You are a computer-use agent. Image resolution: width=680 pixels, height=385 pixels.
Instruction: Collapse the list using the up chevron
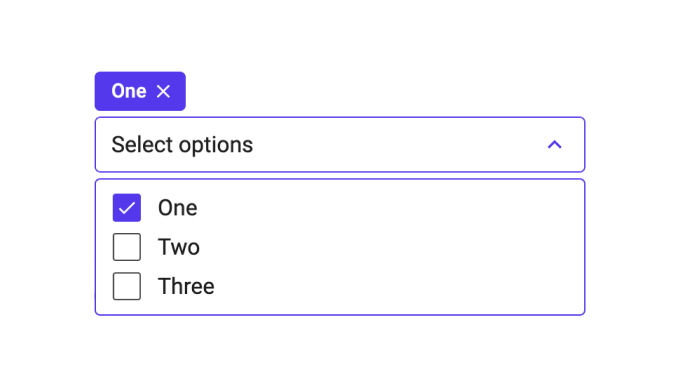(555, 144)
